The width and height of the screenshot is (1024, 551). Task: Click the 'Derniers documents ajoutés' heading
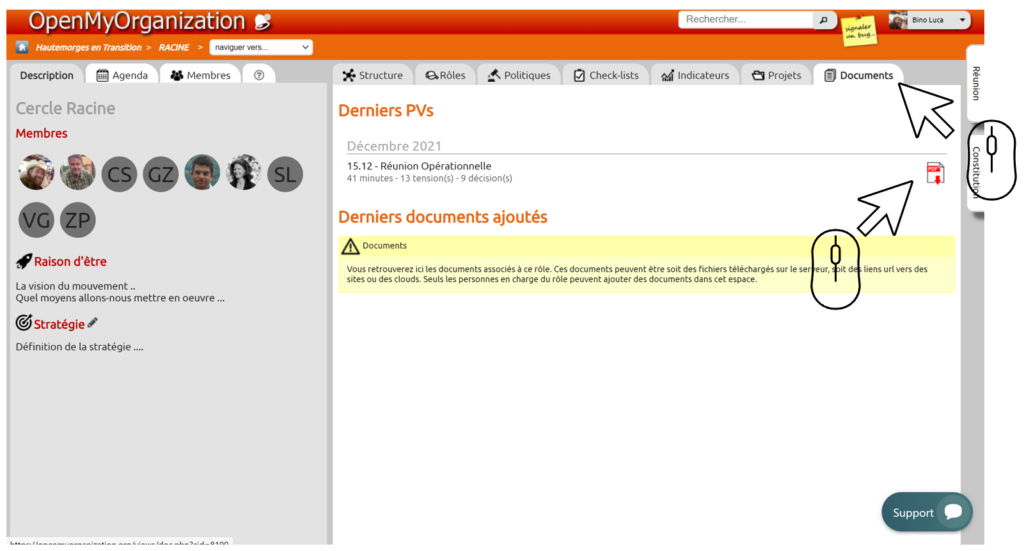(x=443, y=217)
